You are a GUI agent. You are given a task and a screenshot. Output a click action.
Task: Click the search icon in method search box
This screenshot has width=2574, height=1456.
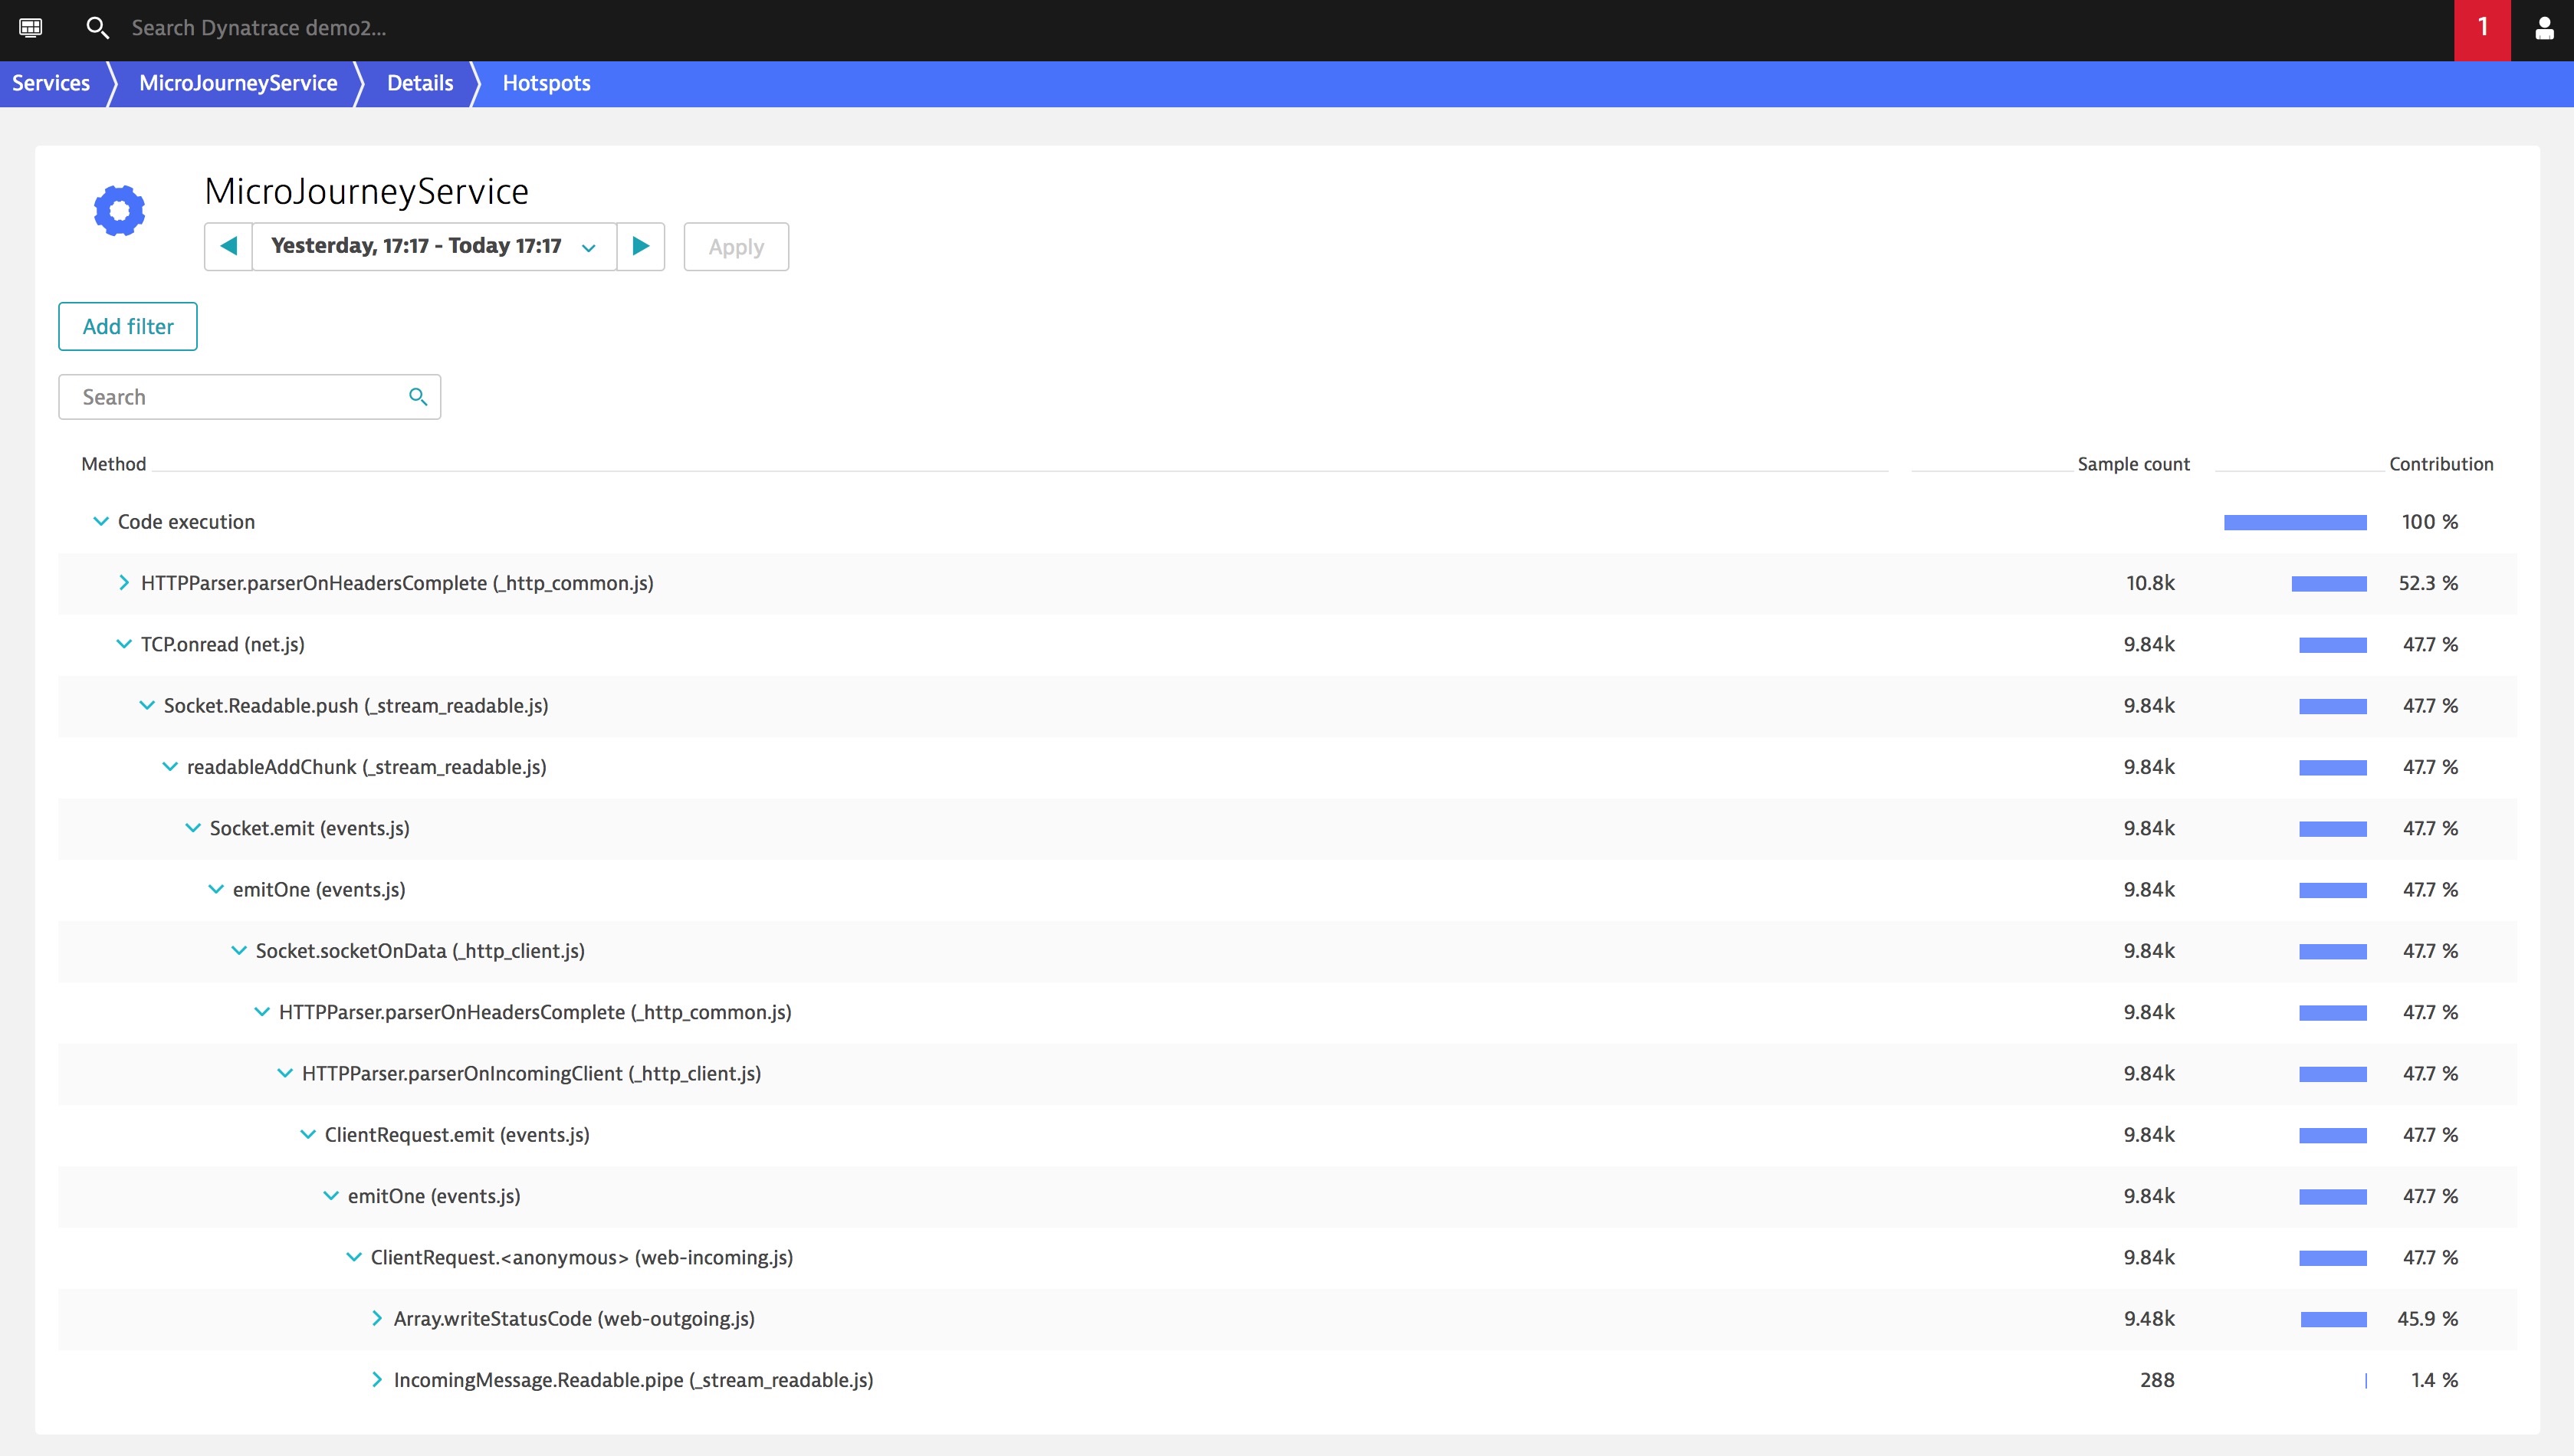418,397
